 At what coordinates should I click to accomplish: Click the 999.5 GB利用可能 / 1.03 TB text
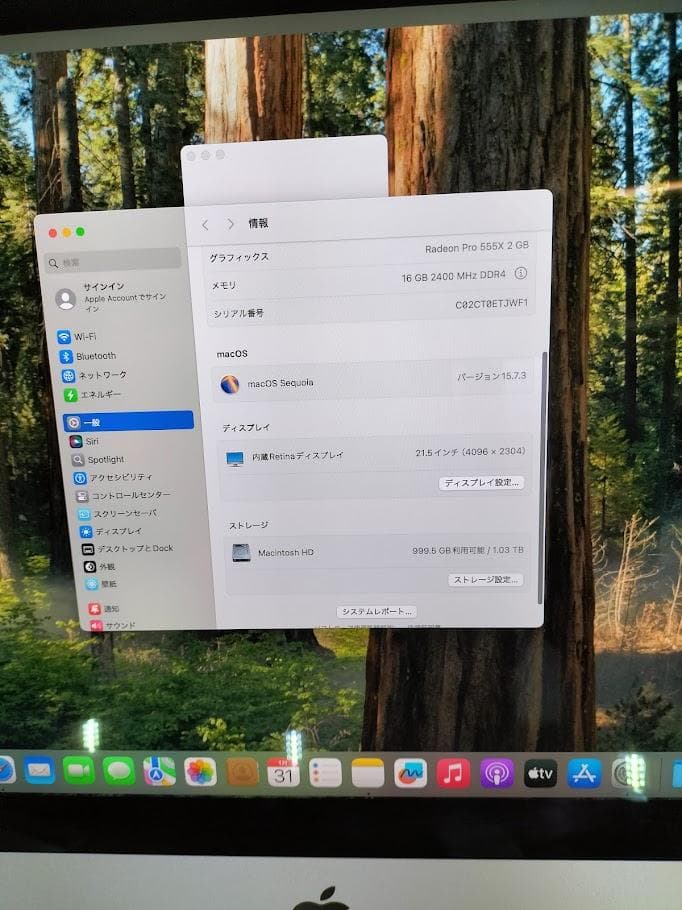[x=468, y=550]
